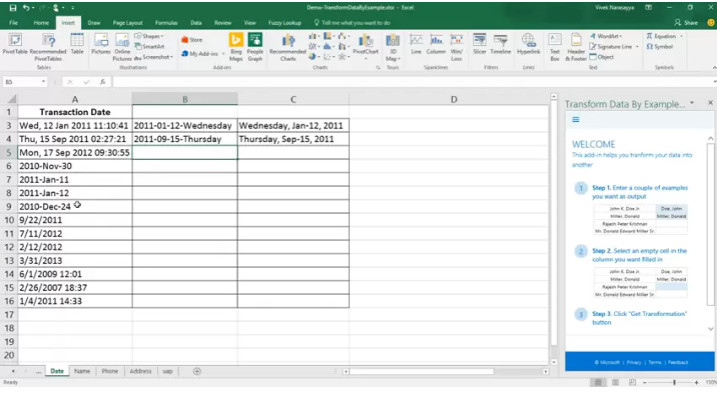
Task: Open Recommended Charts
Action: coord(288,47)
